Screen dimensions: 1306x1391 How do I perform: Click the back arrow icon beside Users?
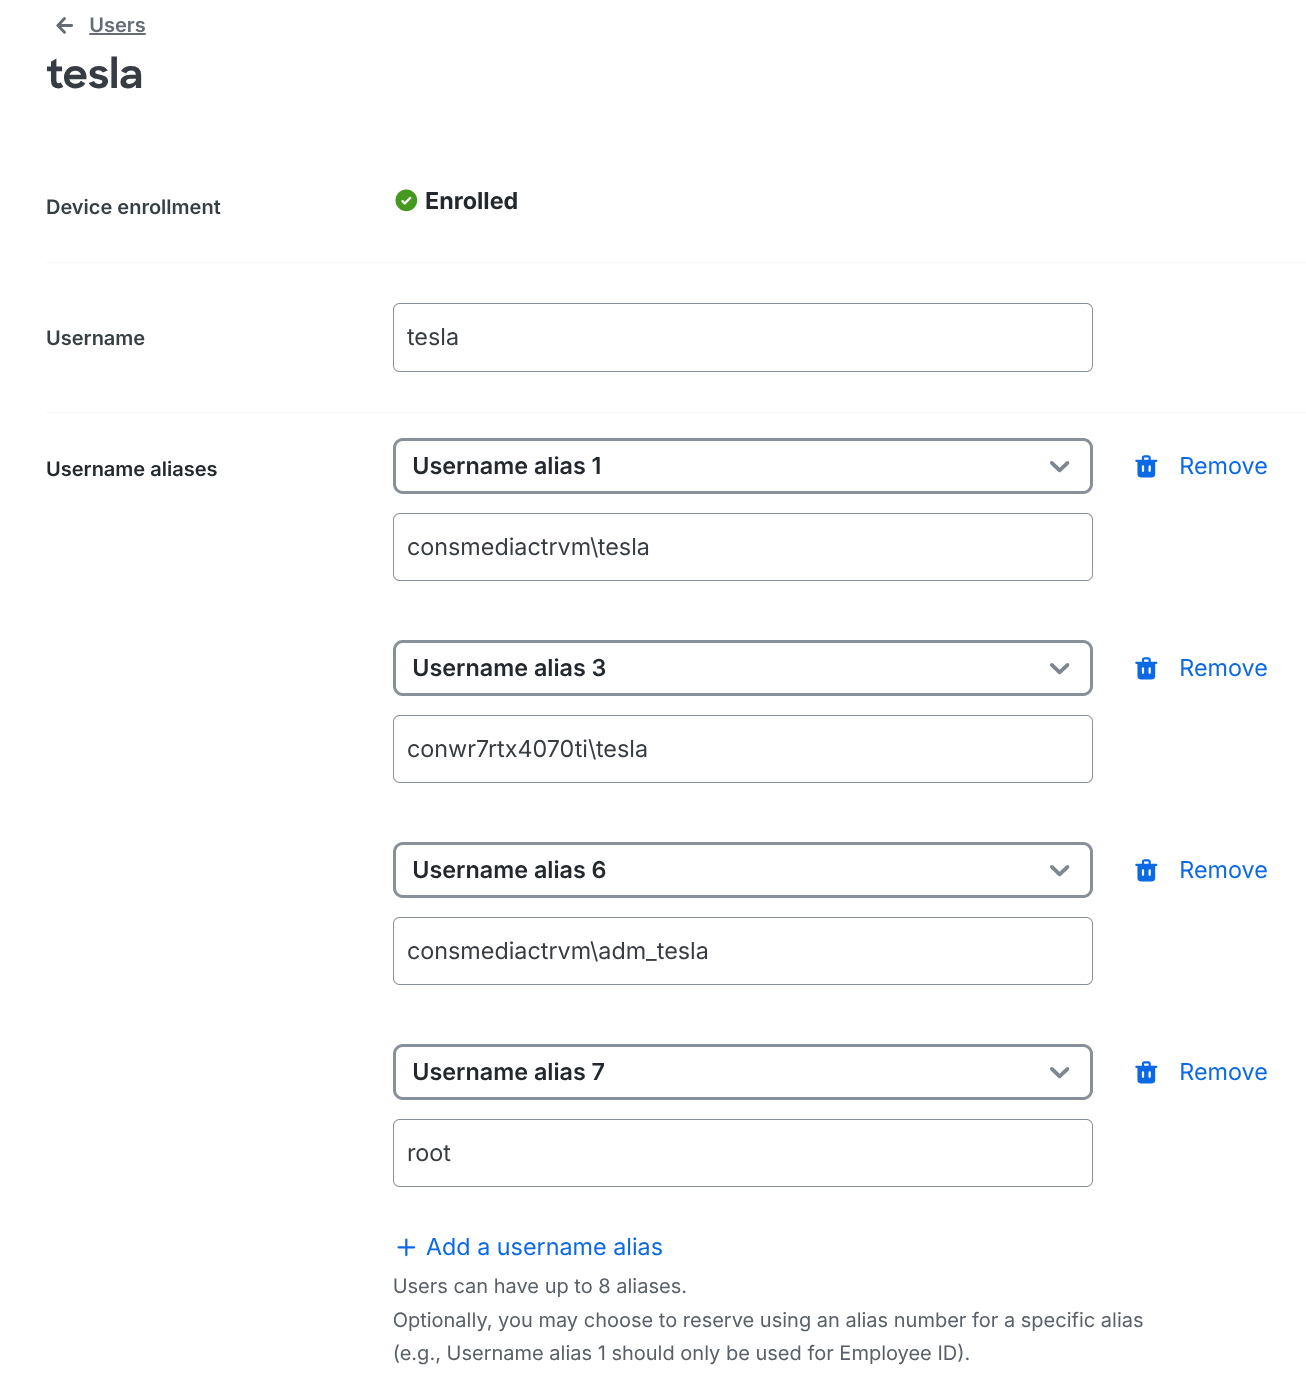65,26
